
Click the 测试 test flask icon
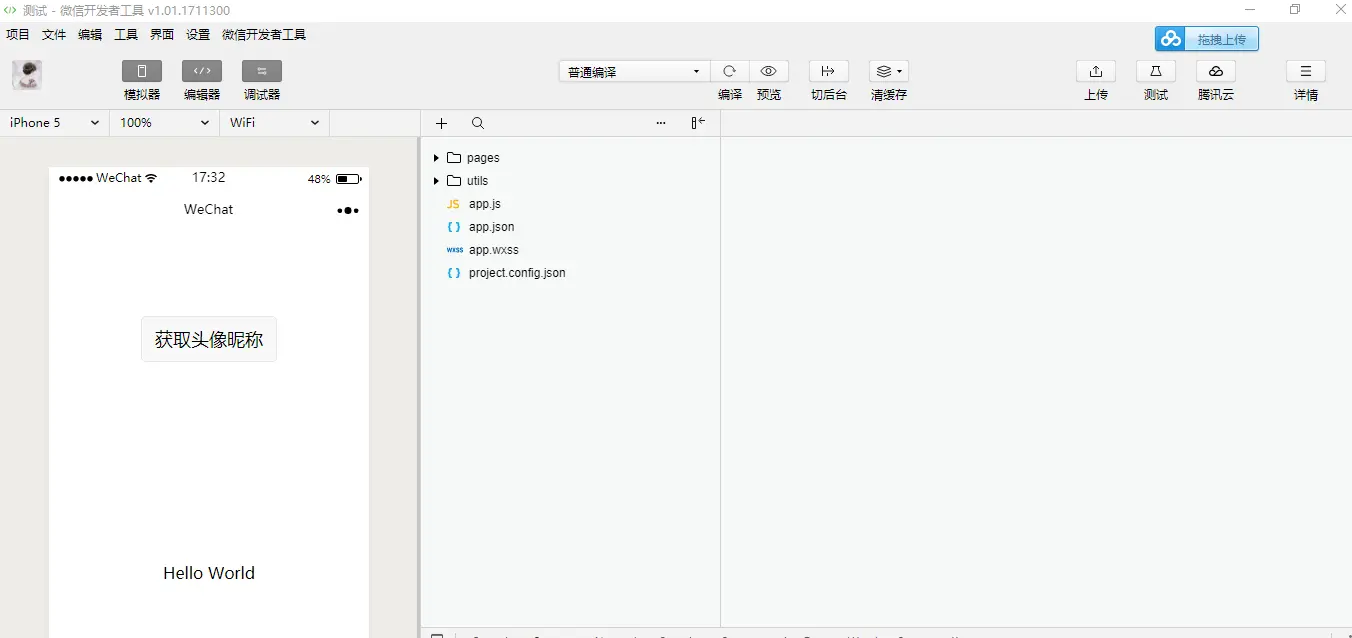pyautogui.click(x=1156, y=71)
